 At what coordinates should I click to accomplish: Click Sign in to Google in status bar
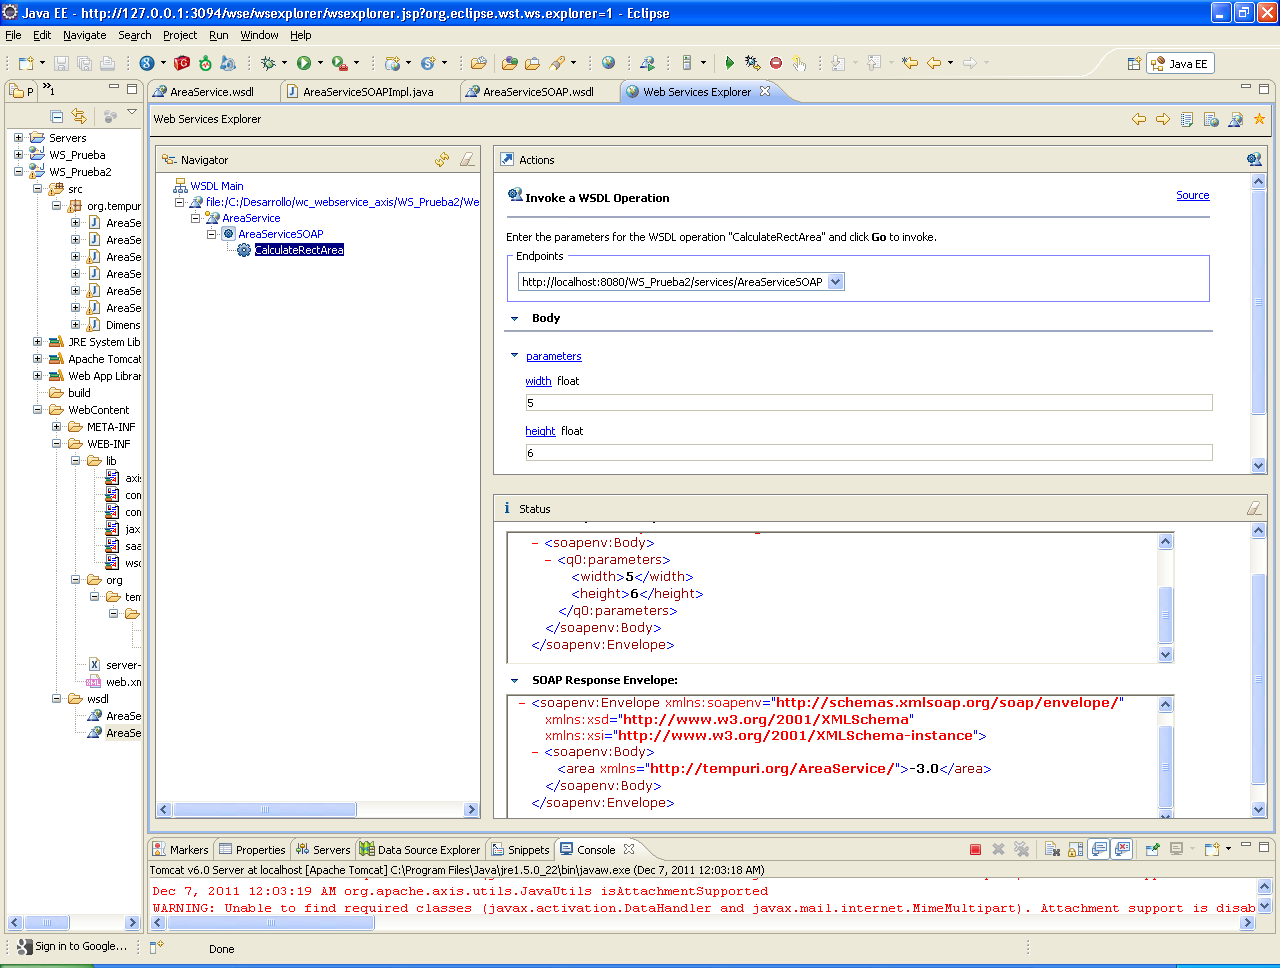[x=73, y=947]
